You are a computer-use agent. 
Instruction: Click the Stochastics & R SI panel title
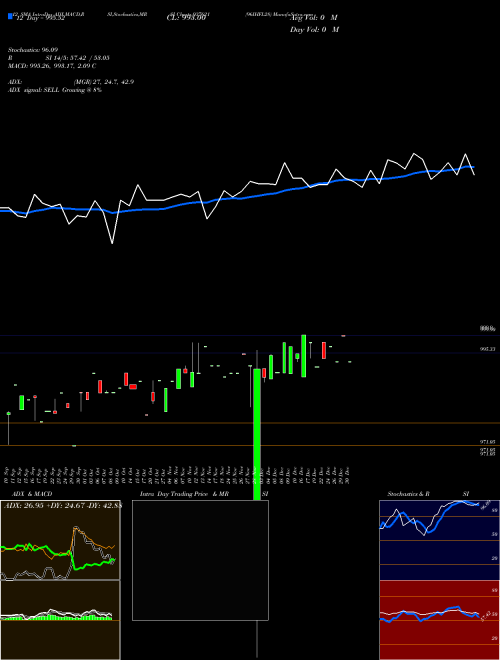click(428, 494)
